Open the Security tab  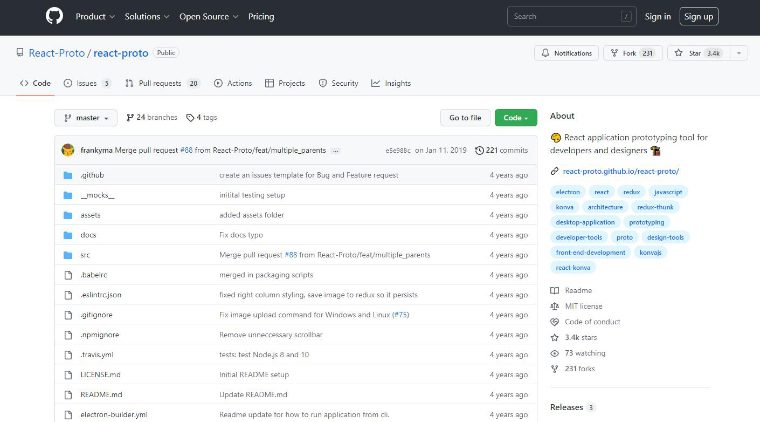[338, 83]
